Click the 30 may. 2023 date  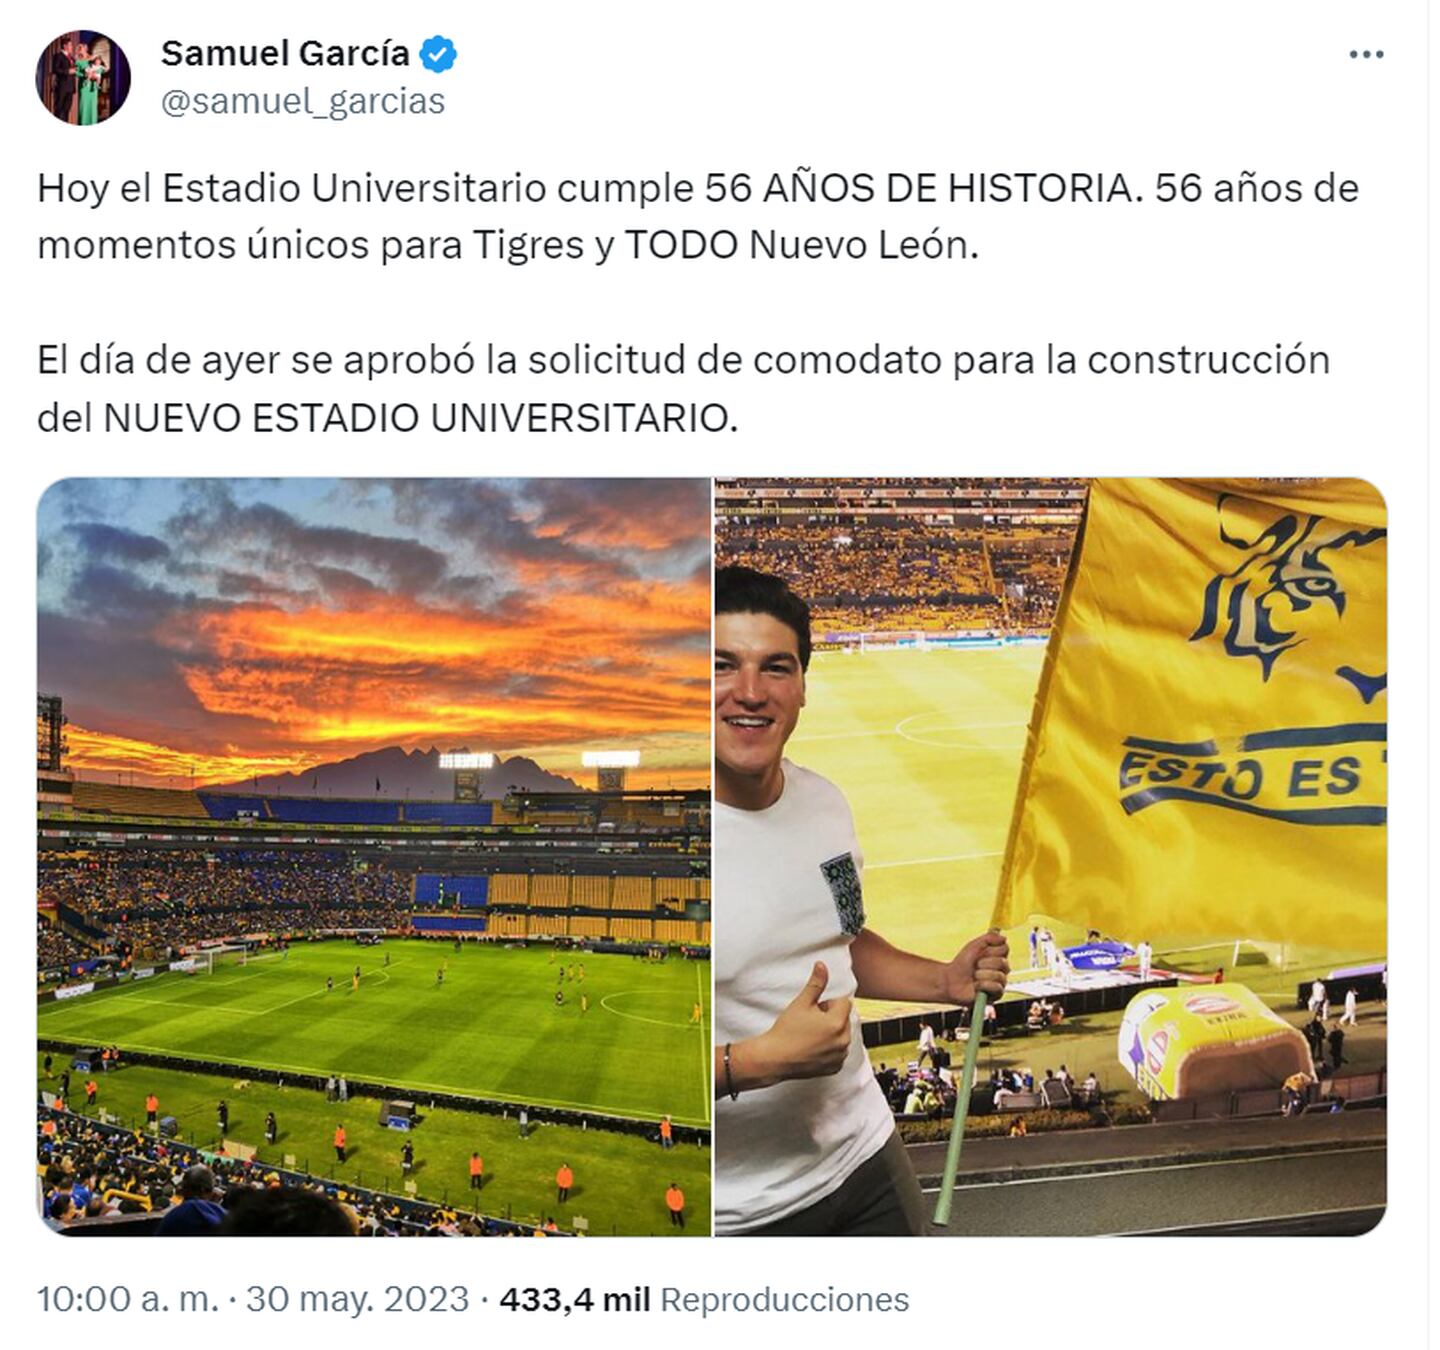(357, 1299)
